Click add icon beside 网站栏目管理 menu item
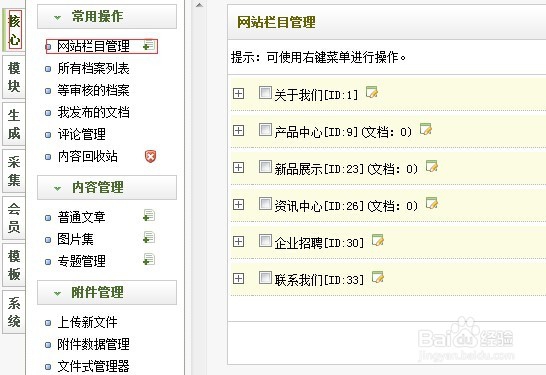The image size is (546, 375). [149, 46]
